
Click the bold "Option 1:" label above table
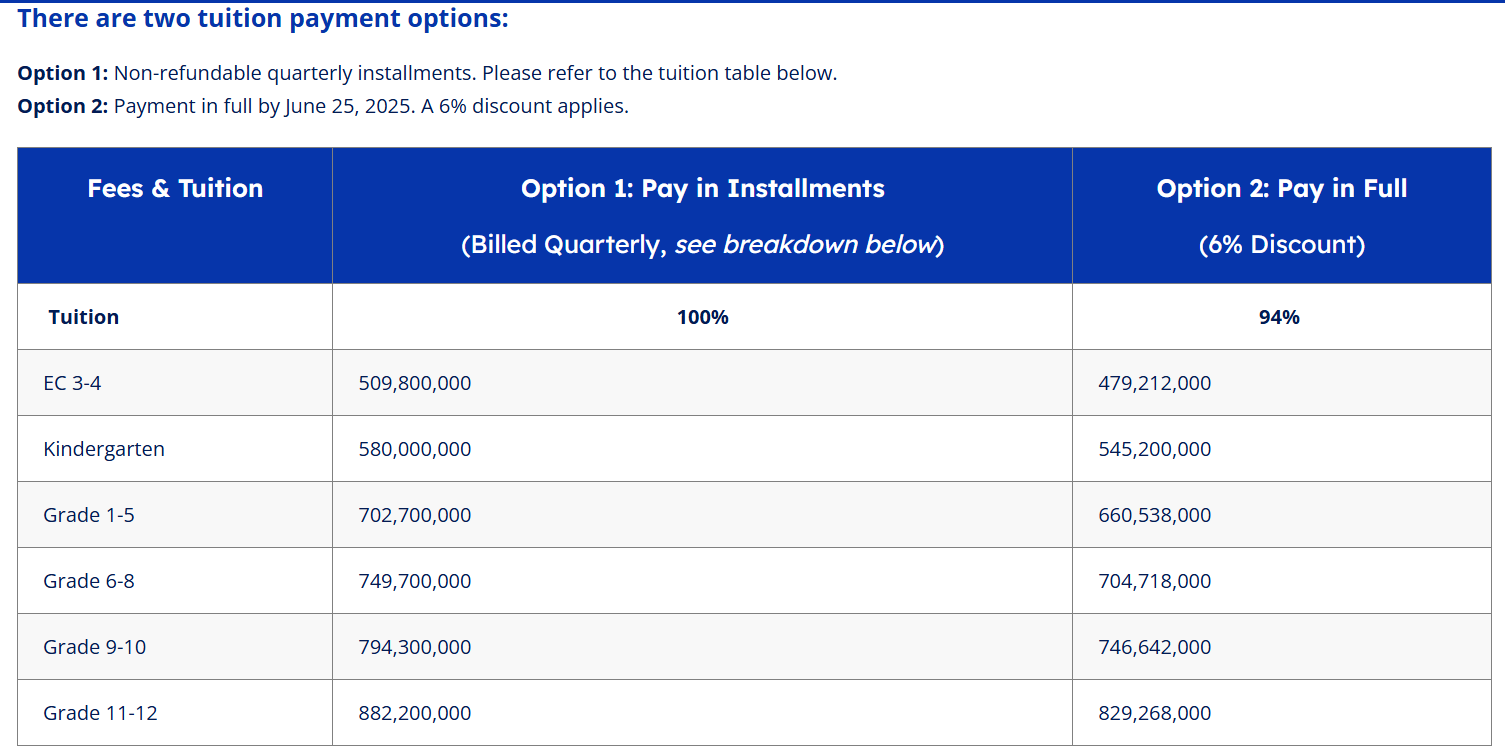coord(62,73)
